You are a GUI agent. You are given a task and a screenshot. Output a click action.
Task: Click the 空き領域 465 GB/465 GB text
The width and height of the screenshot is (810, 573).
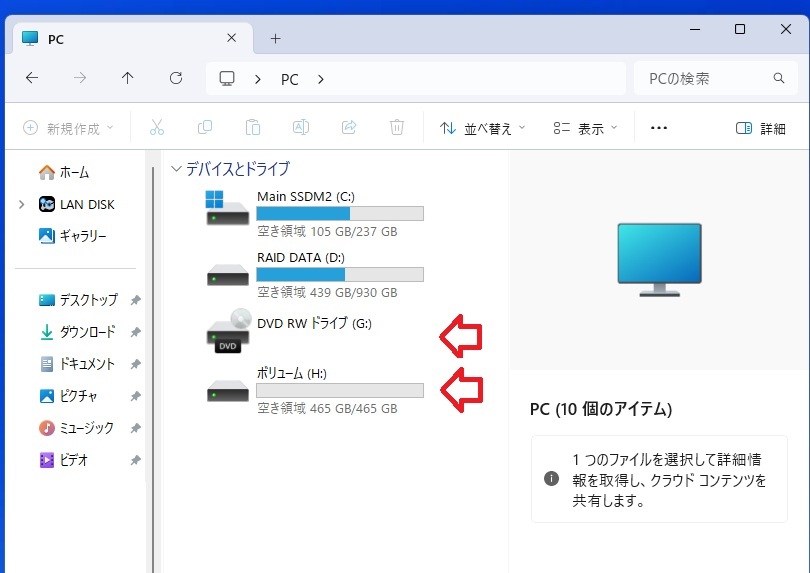328,408
